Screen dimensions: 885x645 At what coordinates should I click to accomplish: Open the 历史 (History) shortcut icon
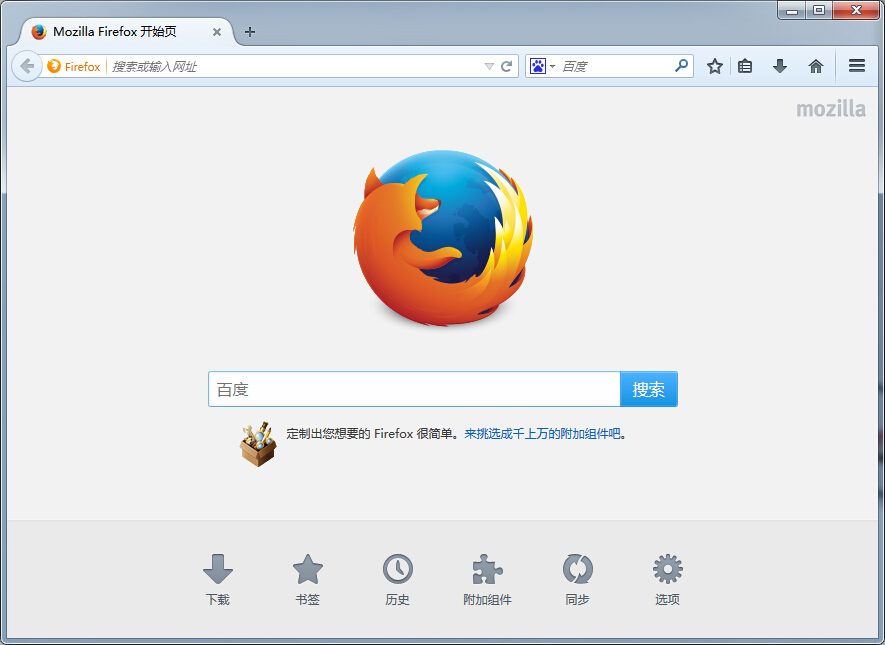point(398,570)
